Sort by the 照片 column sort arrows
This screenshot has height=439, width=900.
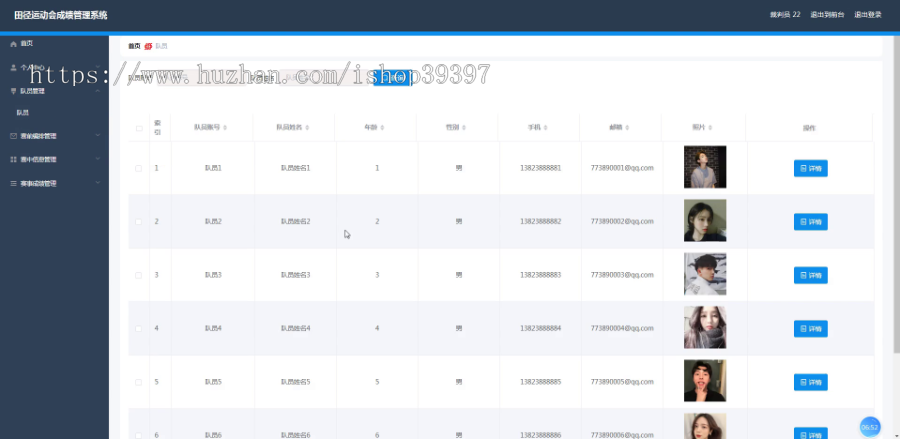click(710, 127)
